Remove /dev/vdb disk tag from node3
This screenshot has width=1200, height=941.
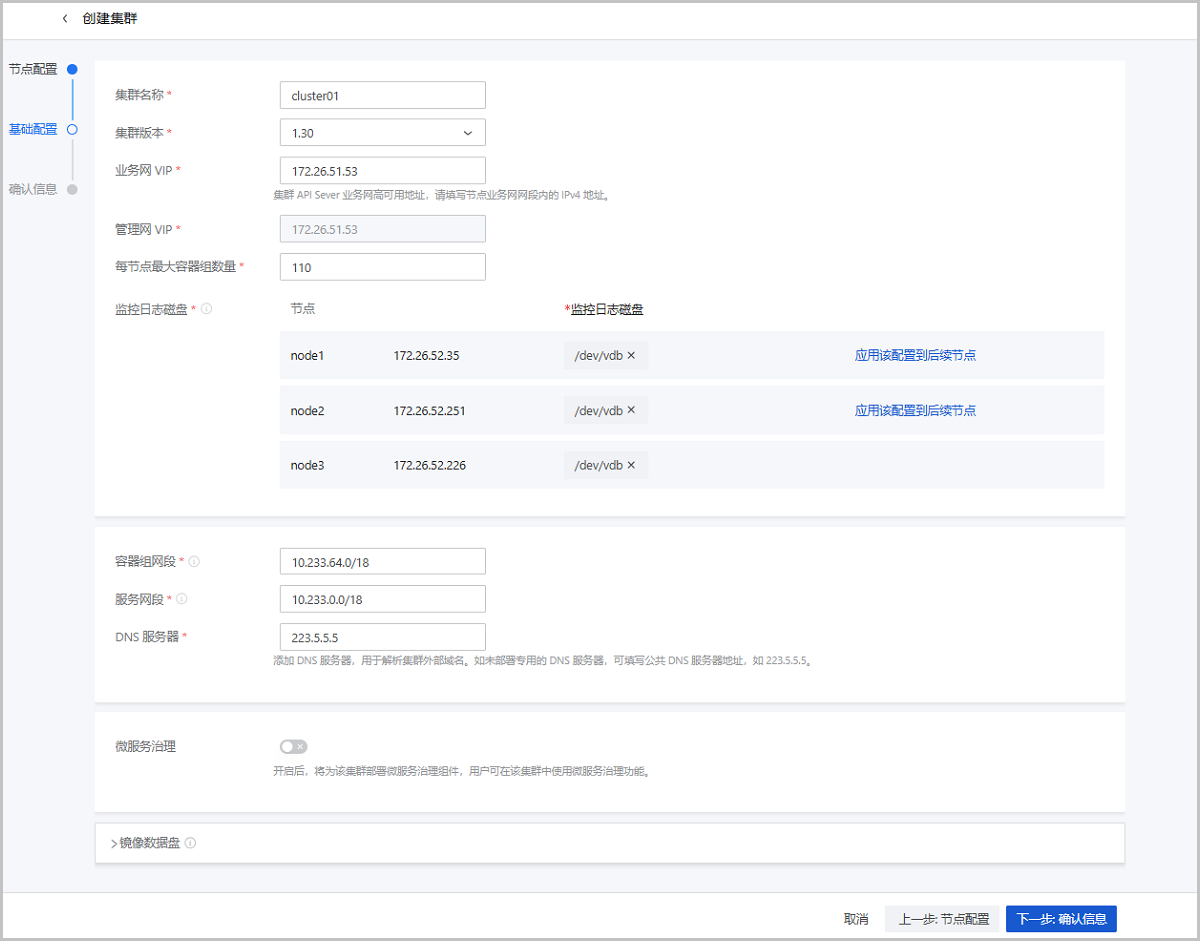coord(631,465)
